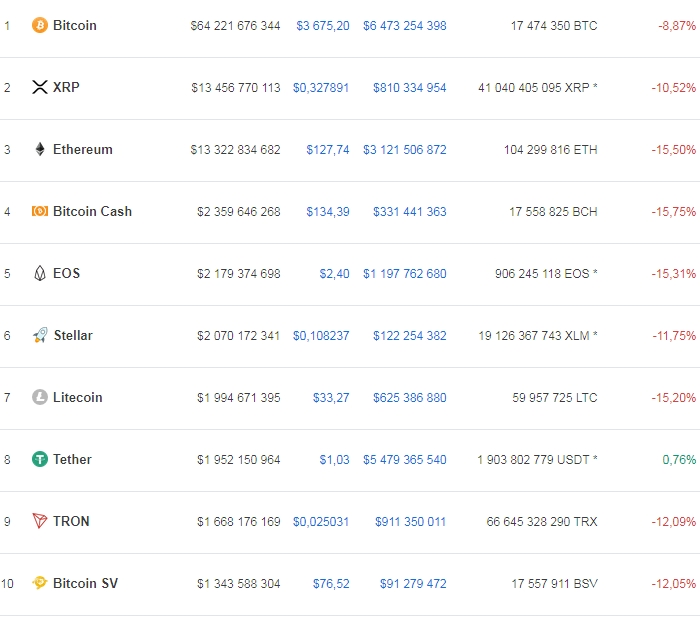The width and height of the screenshot is (700, 617).
Task: Click Bitcoin Cash market cap $2 359 646 268
Action: tap(239, 211)
